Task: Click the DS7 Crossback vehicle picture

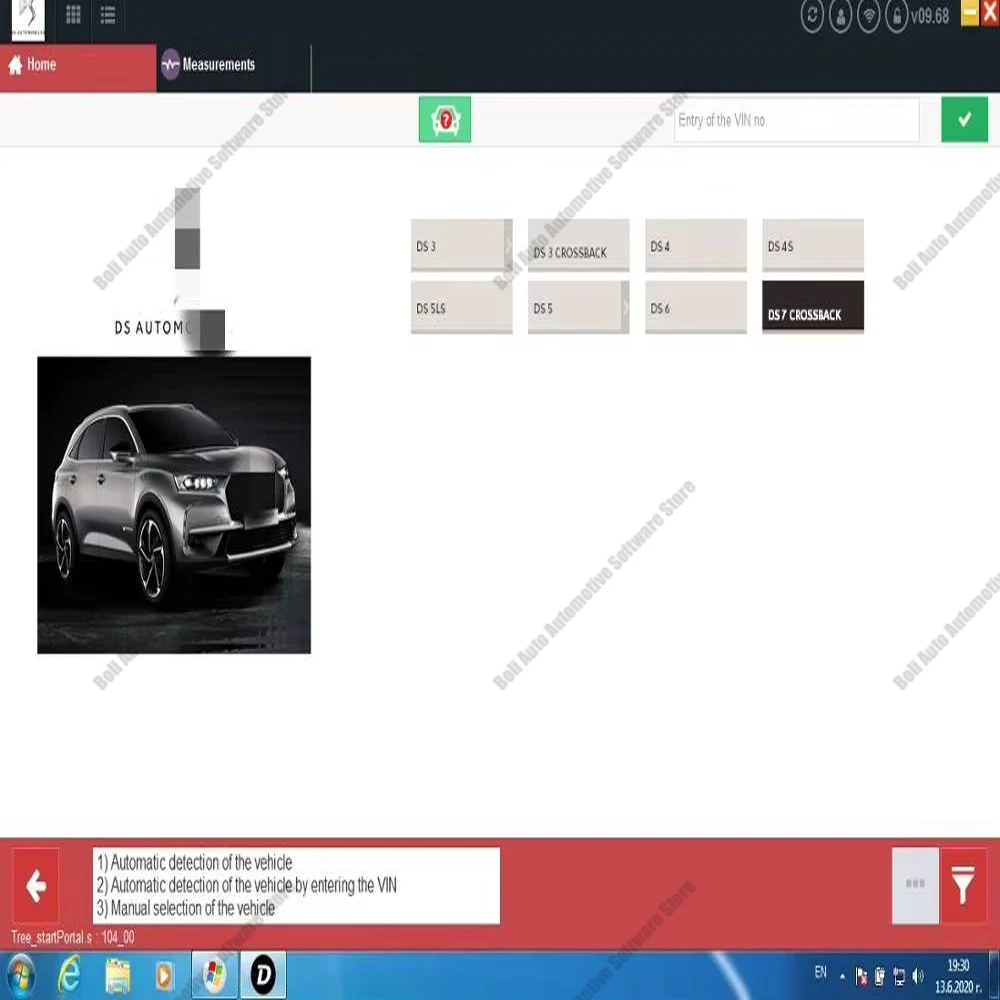Action: tap(174, 505)
